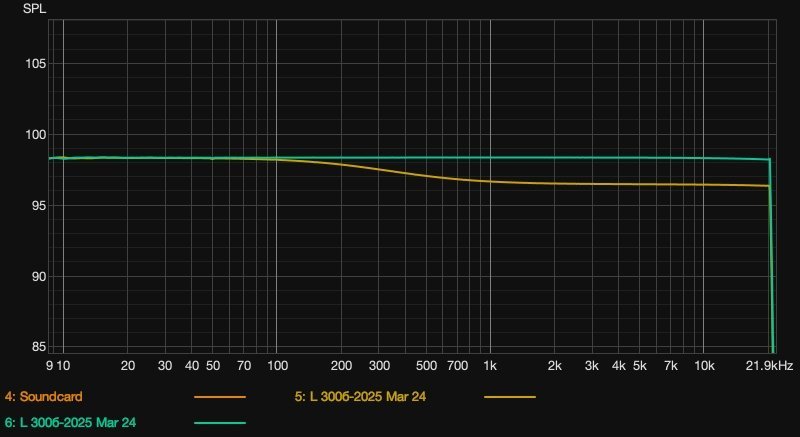Click the yellow line swatch for trace 5
Viewport: 800px width, 437px height.
pyautogui.click(x=510, y=397)
